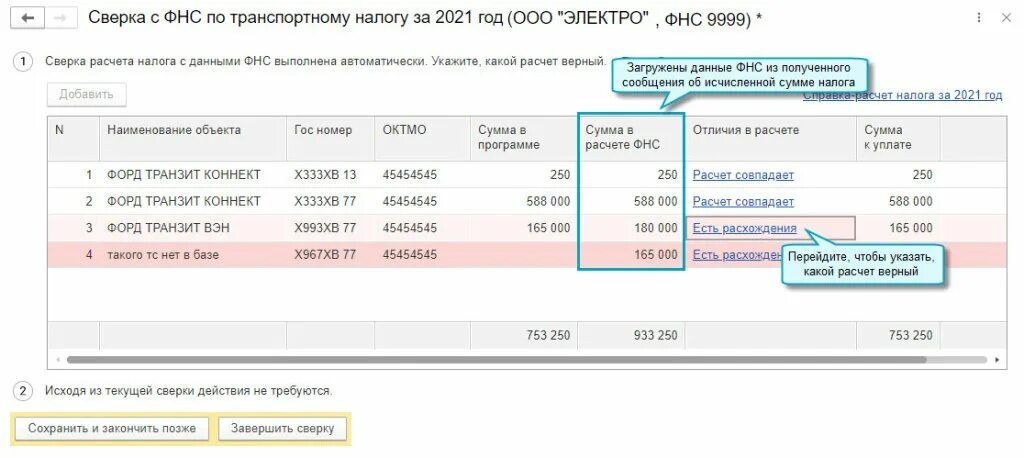Open Расчет совпадает link for Х333ХВ 13

pyautogui.click(x=743, y=175)
